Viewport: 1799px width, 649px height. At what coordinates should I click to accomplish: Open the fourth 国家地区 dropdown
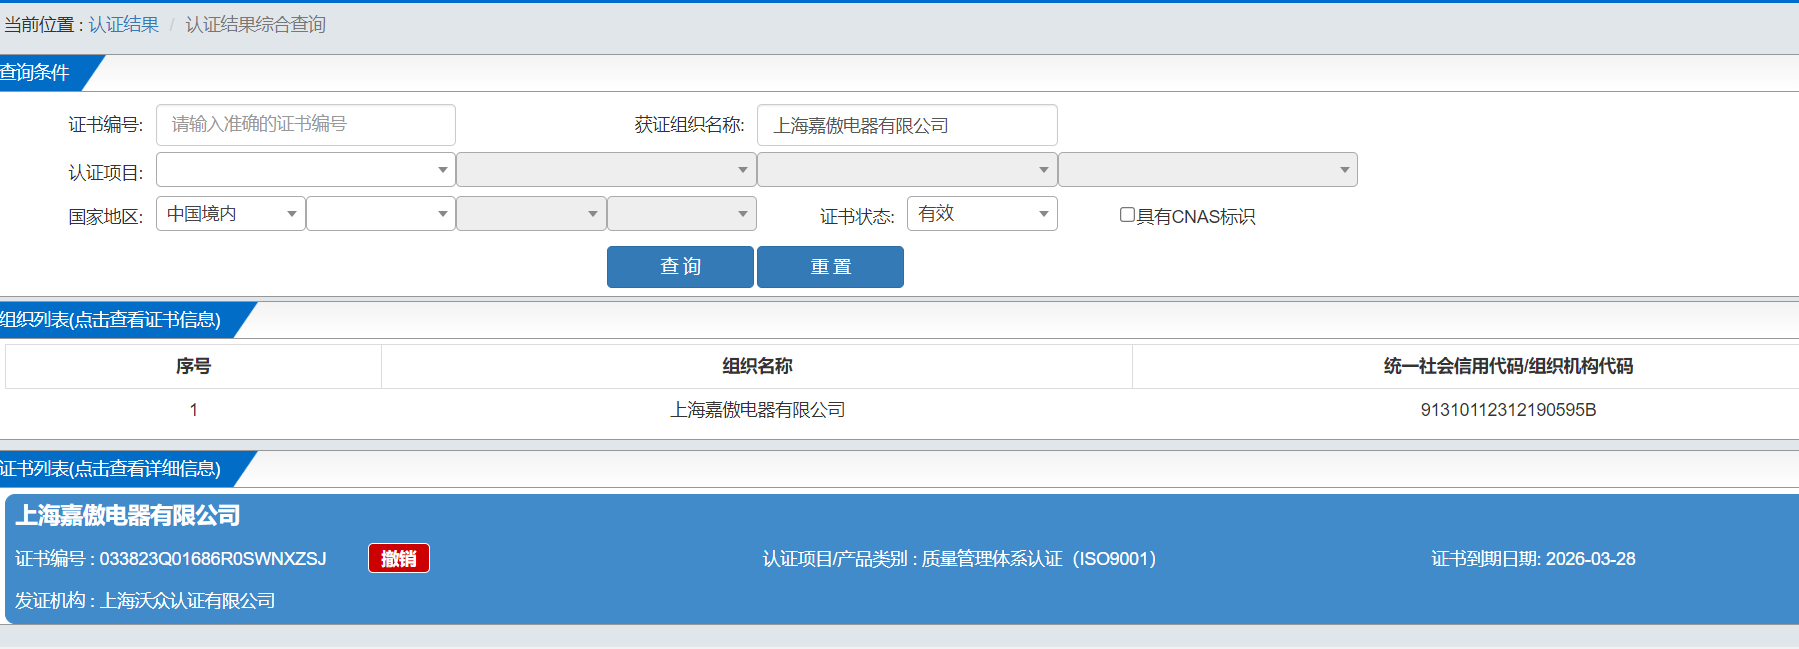tap(682, 214)
